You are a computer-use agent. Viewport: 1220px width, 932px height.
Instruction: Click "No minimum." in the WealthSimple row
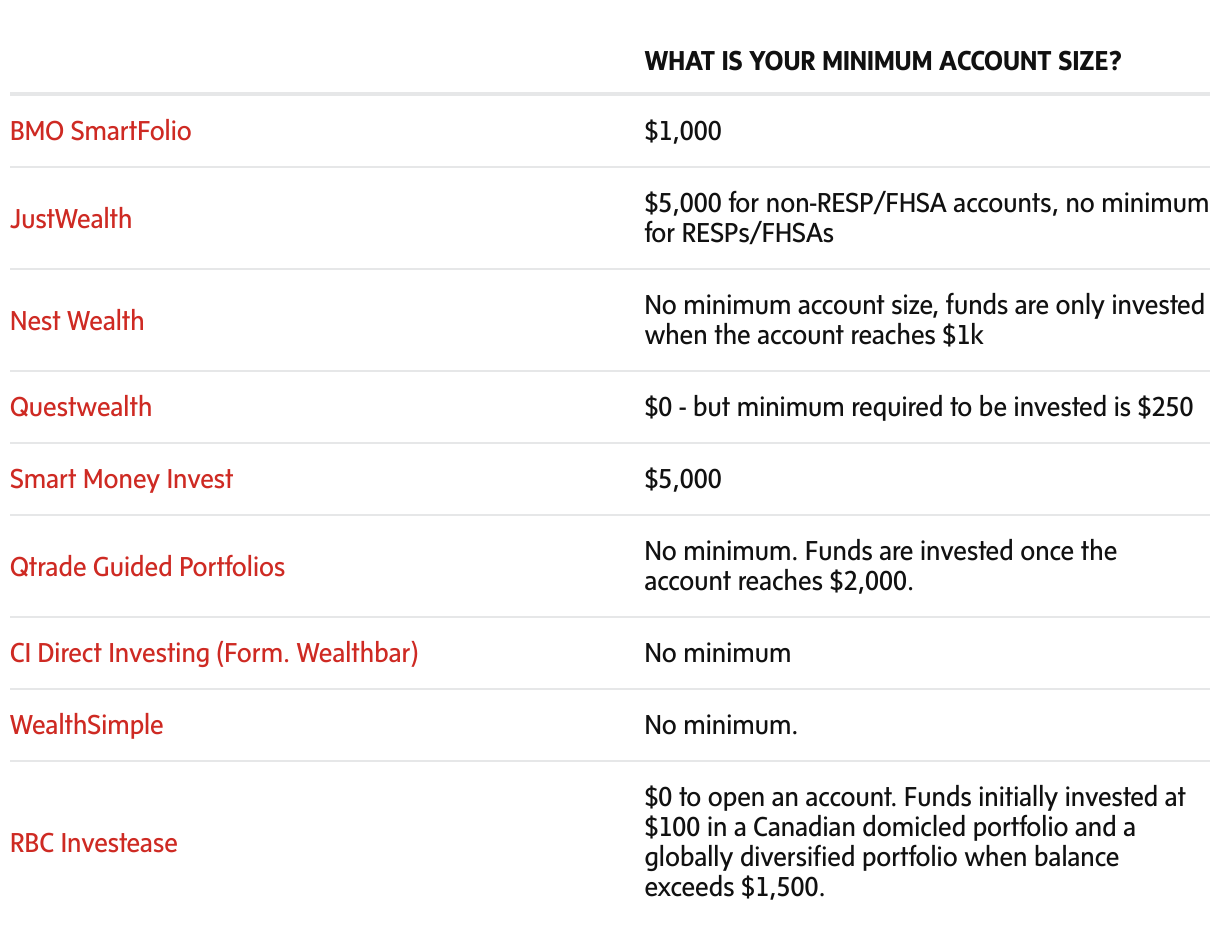click(721, 725)
